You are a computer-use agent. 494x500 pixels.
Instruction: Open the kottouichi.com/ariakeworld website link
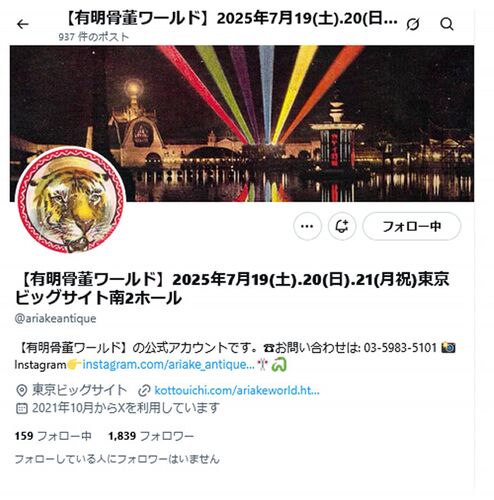click(237, 390)
